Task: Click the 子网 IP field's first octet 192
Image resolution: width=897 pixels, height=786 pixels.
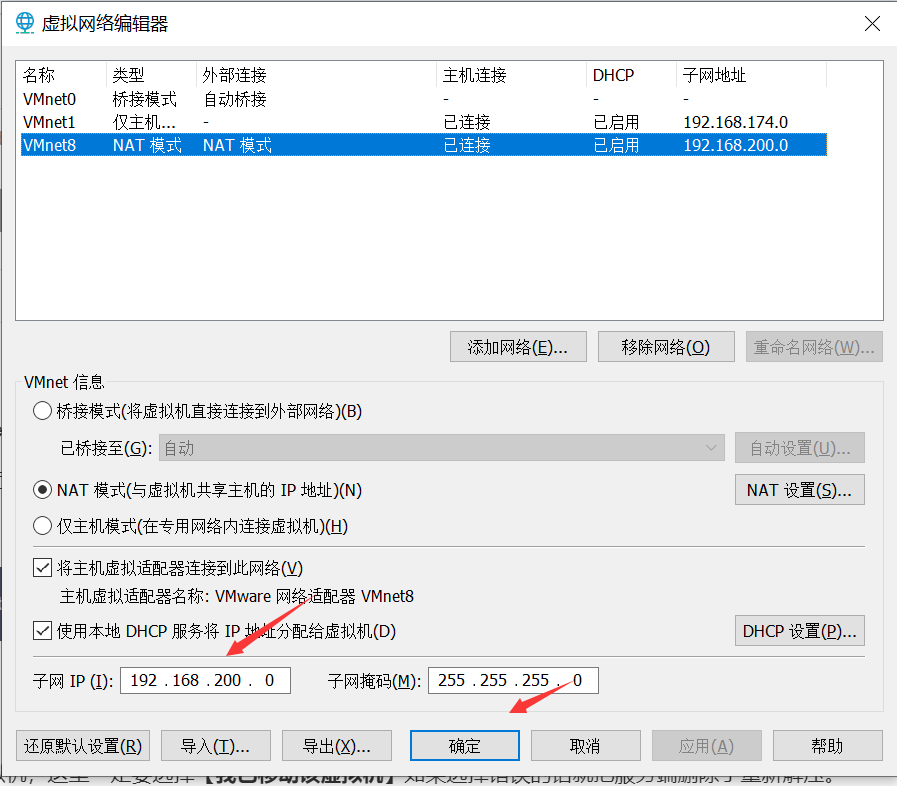Action: pos(144,680)
